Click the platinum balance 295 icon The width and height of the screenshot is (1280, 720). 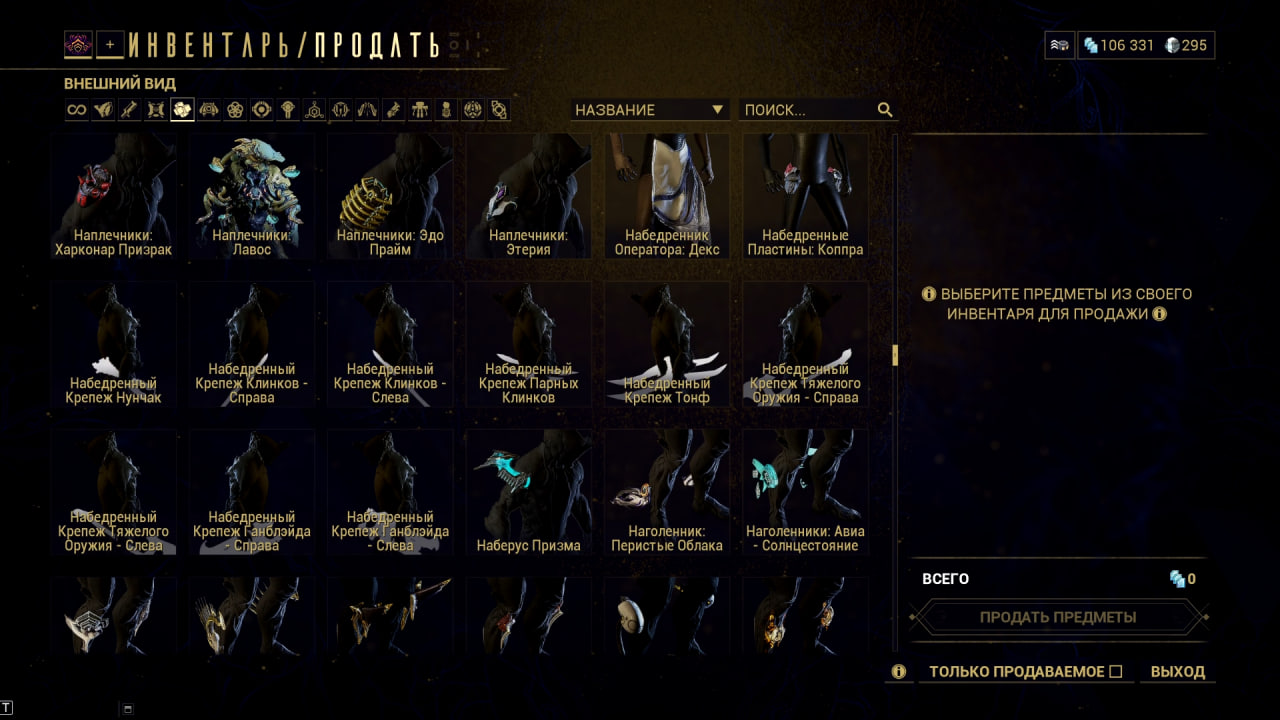coord(1173,45)
